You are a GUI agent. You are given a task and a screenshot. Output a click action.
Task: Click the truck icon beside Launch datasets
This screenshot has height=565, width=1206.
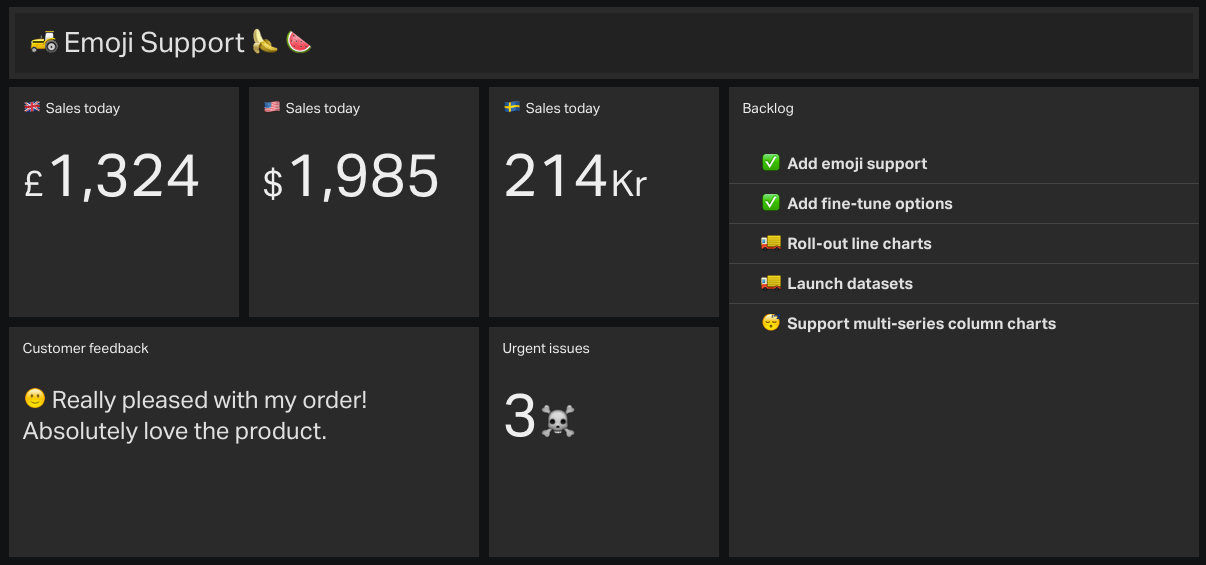click(x=771, y=283)
